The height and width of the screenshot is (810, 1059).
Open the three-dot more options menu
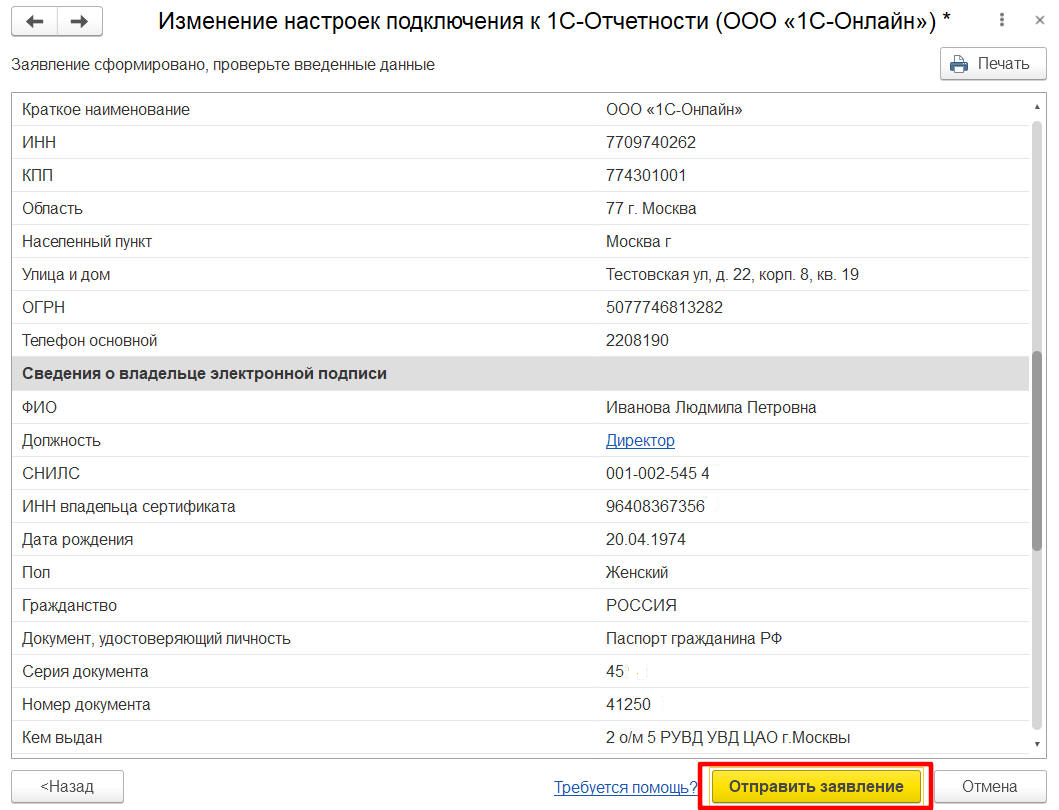tap(1002, 20)
